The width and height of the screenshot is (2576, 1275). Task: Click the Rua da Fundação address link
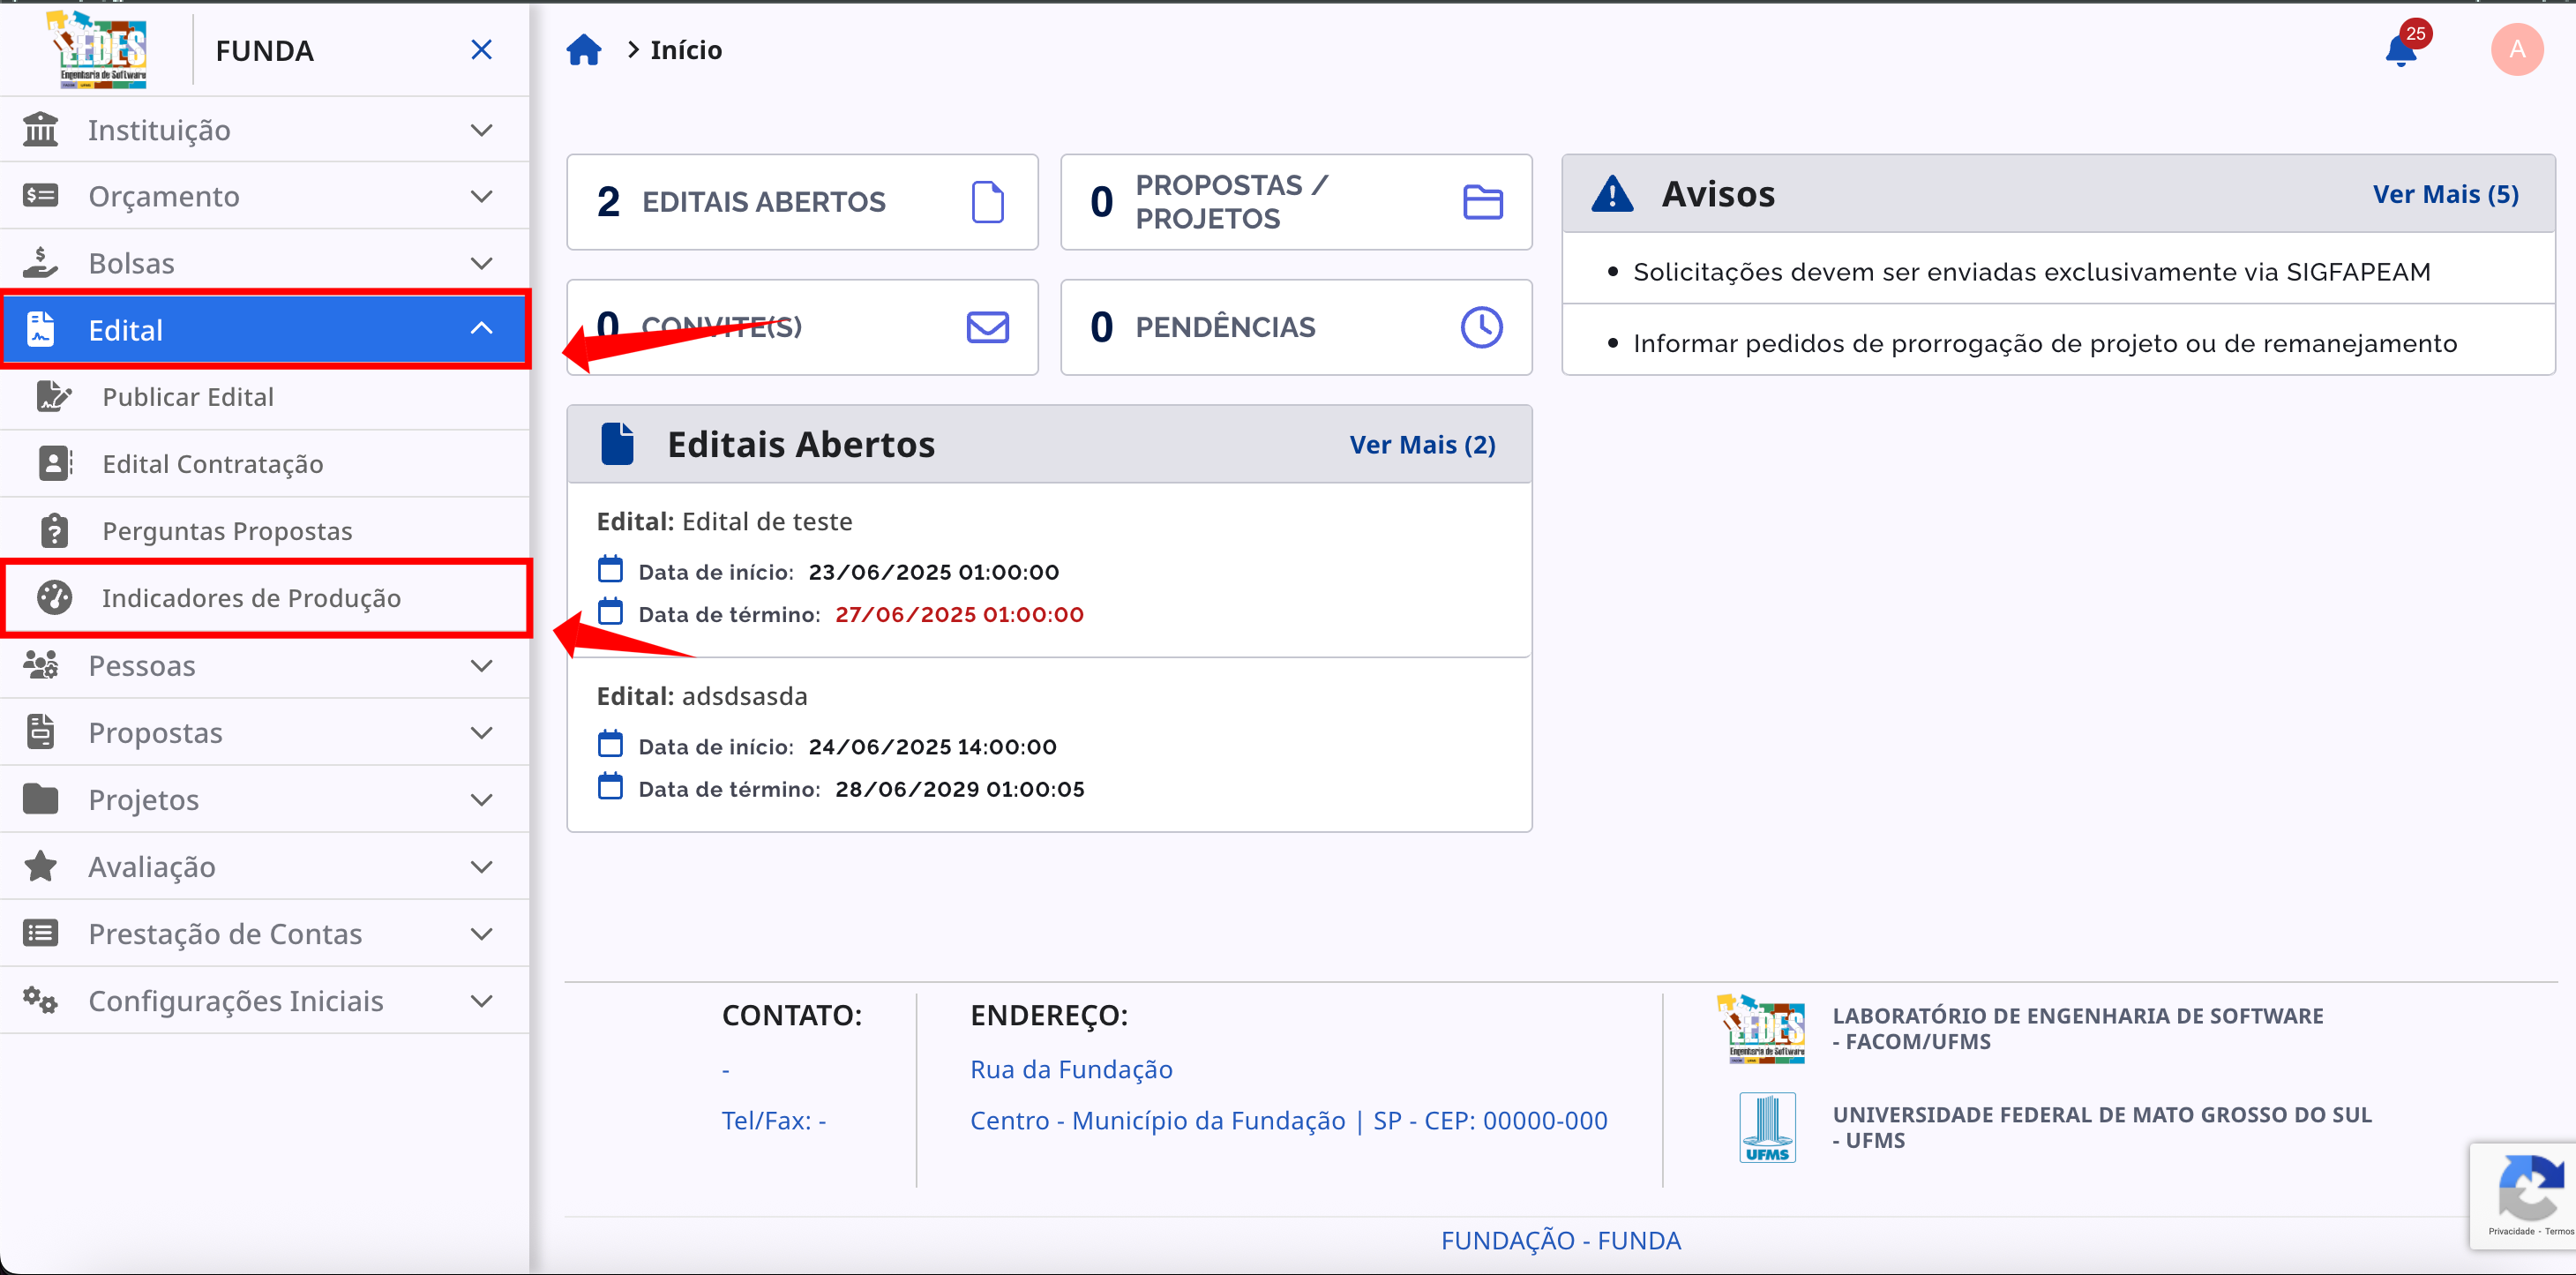tap(1070, 1068)
